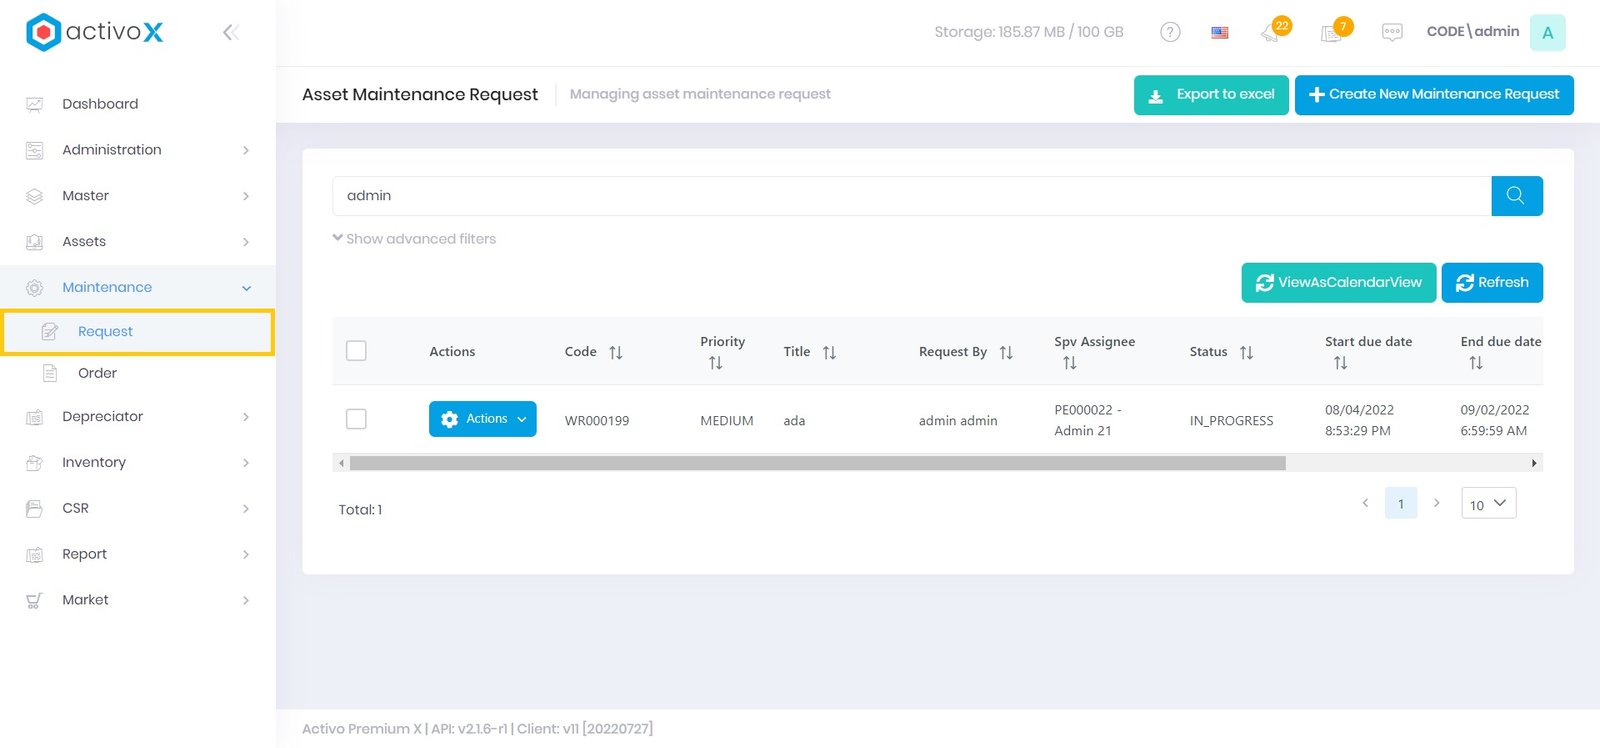
Task: Click the user avatar A icon
Action: point(1547,32)
